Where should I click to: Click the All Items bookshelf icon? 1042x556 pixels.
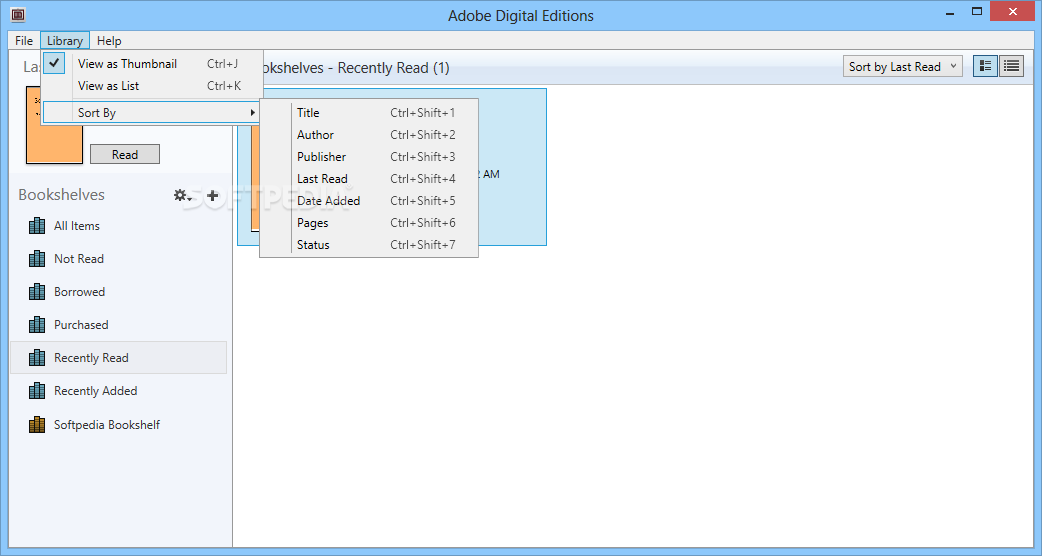(x=37, y=226)
